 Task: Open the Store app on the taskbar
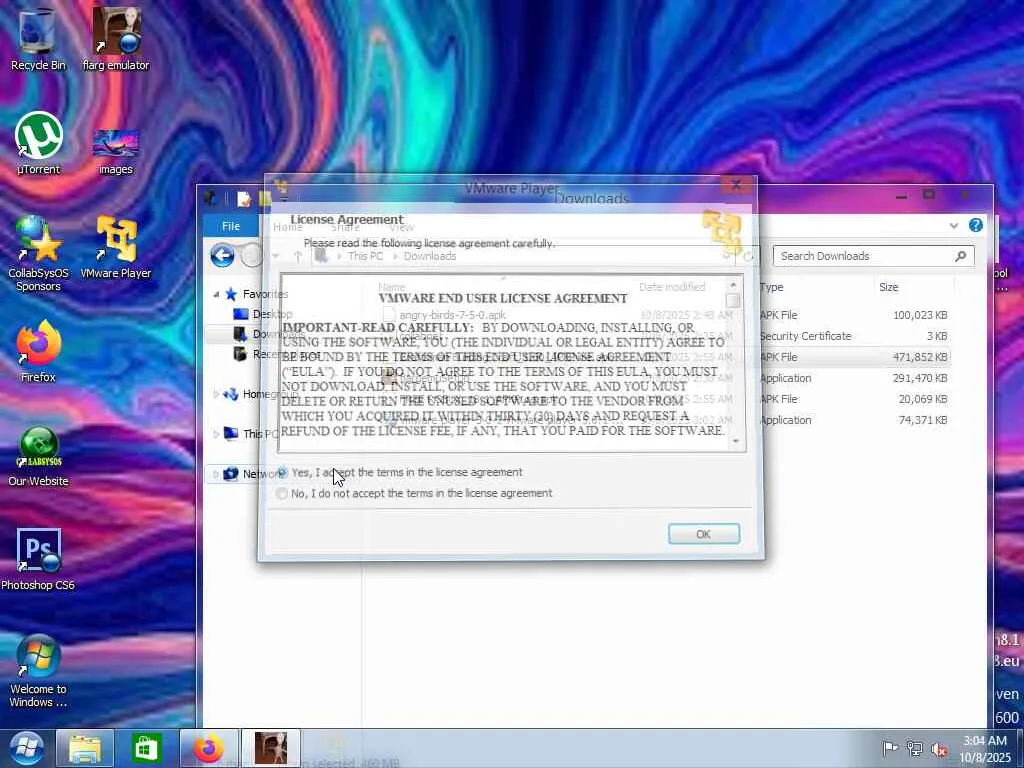146,748
